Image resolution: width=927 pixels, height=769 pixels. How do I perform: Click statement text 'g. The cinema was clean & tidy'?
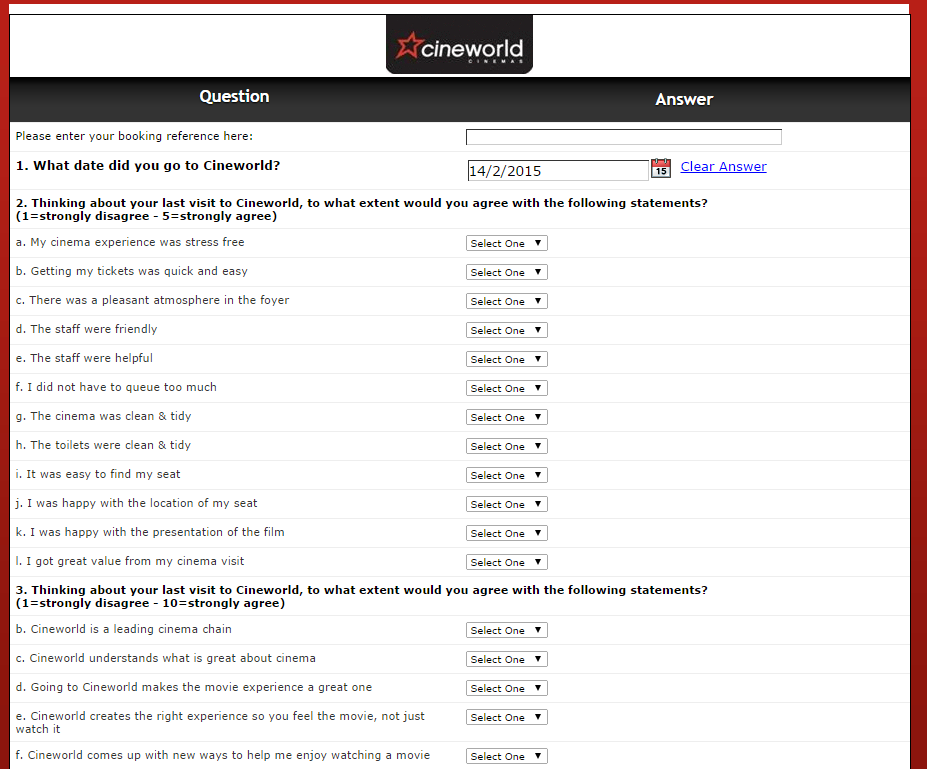tap(103, 416)
